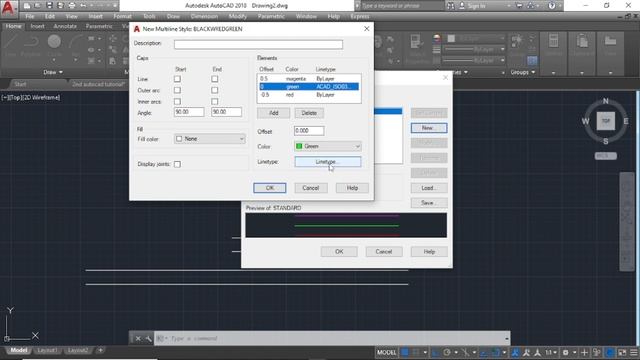This screenshot has height=360, width=640.
Task: Click Delete button under Elements list
Action: tap(309, 113)
